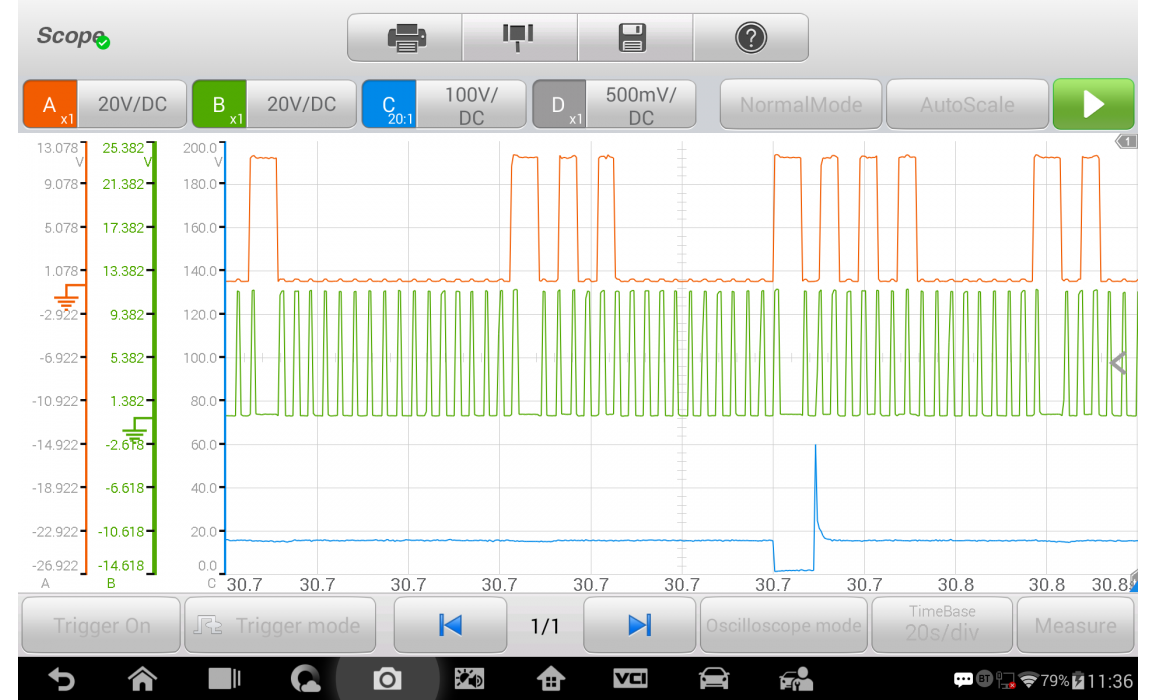Open the Oscilloscope mode menu

point(783,625)
